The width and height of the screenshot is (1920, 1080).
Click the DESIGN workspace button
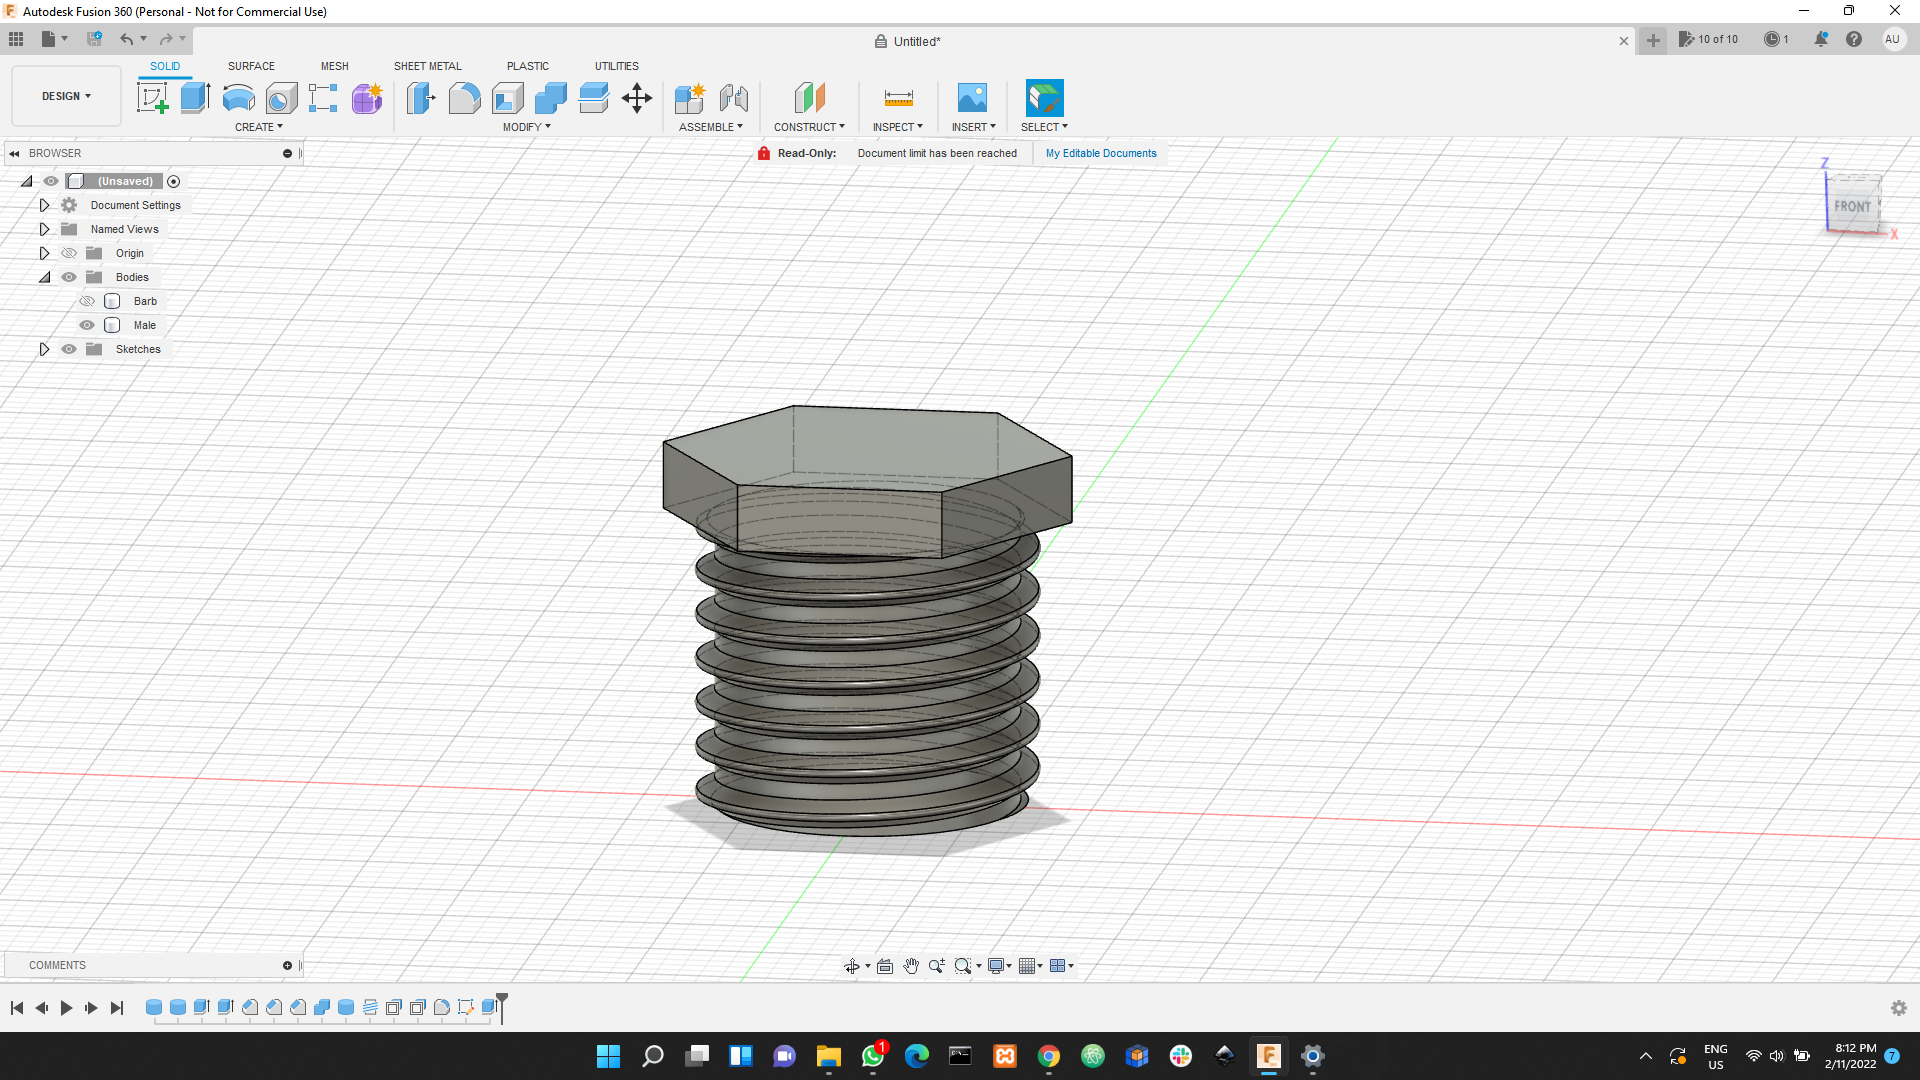64,95
